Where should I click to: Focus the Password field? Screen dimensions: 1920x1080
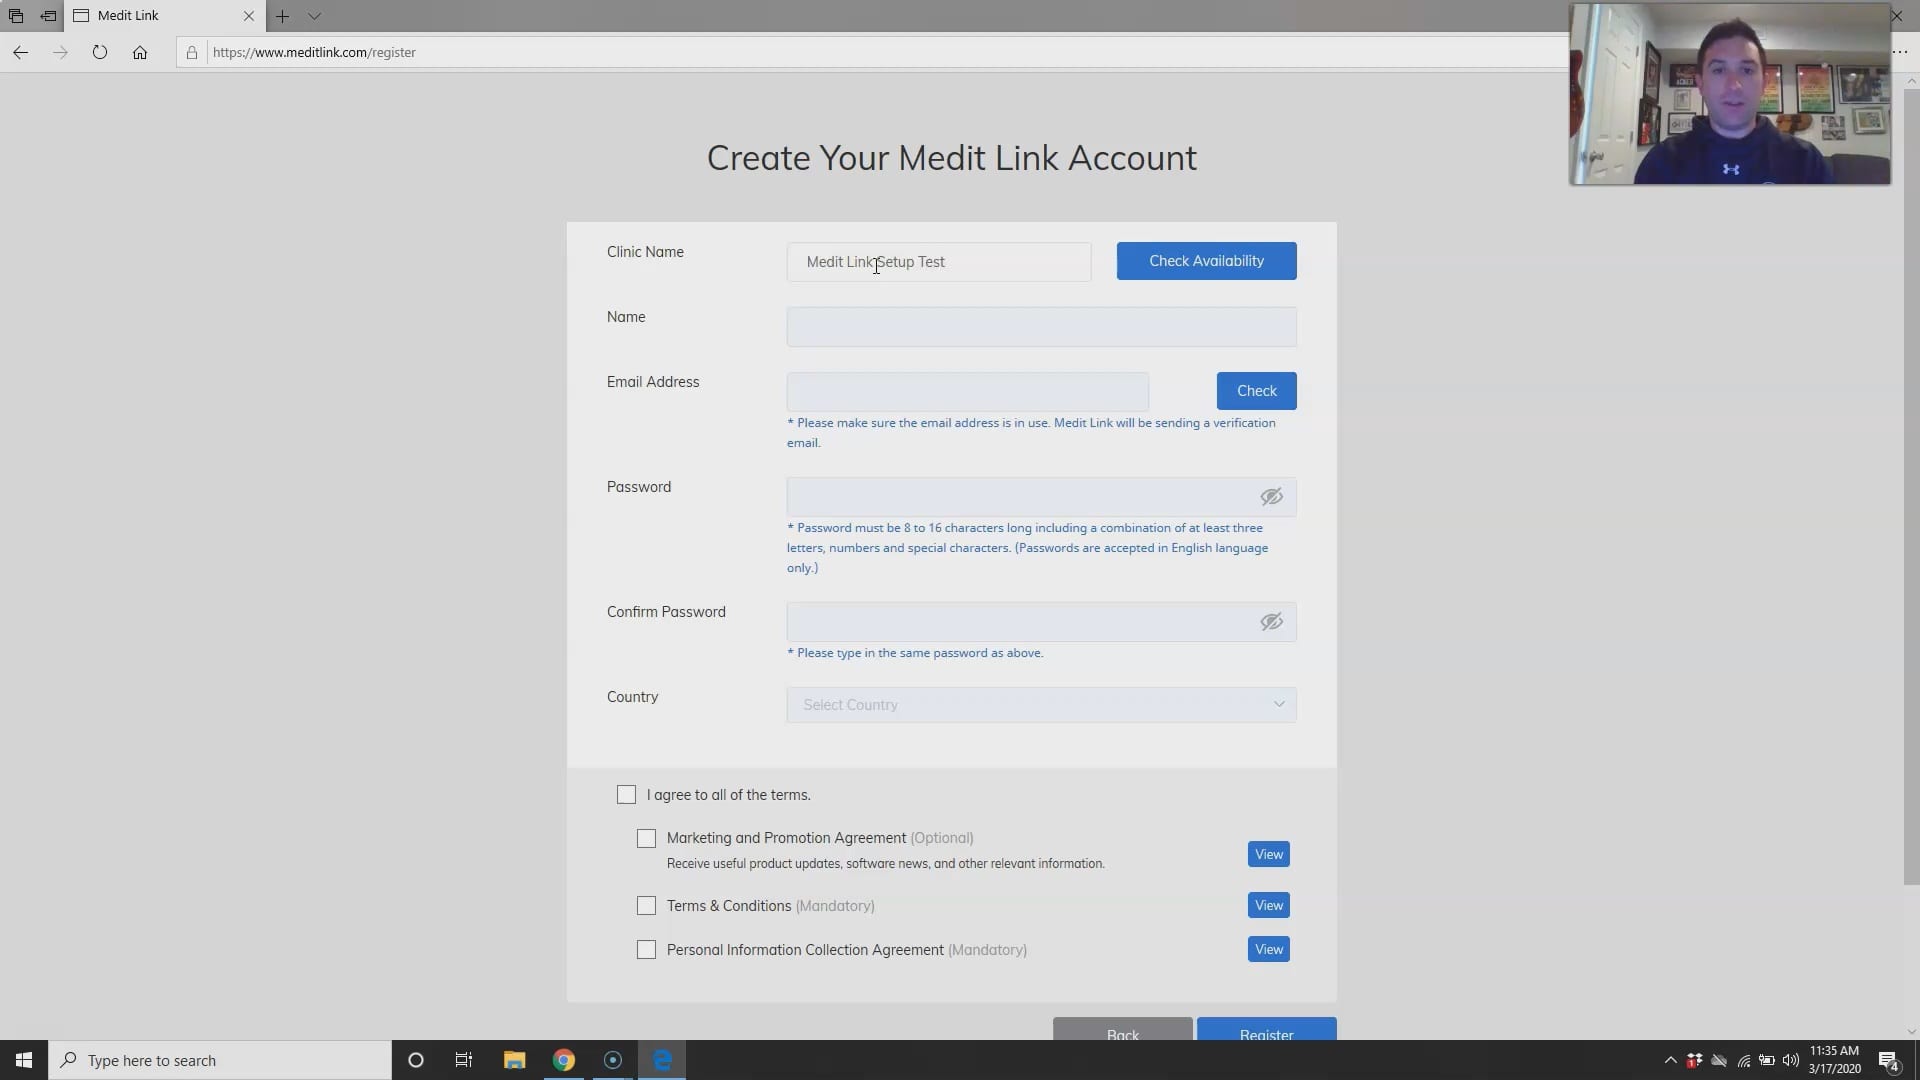point(1041,497)
